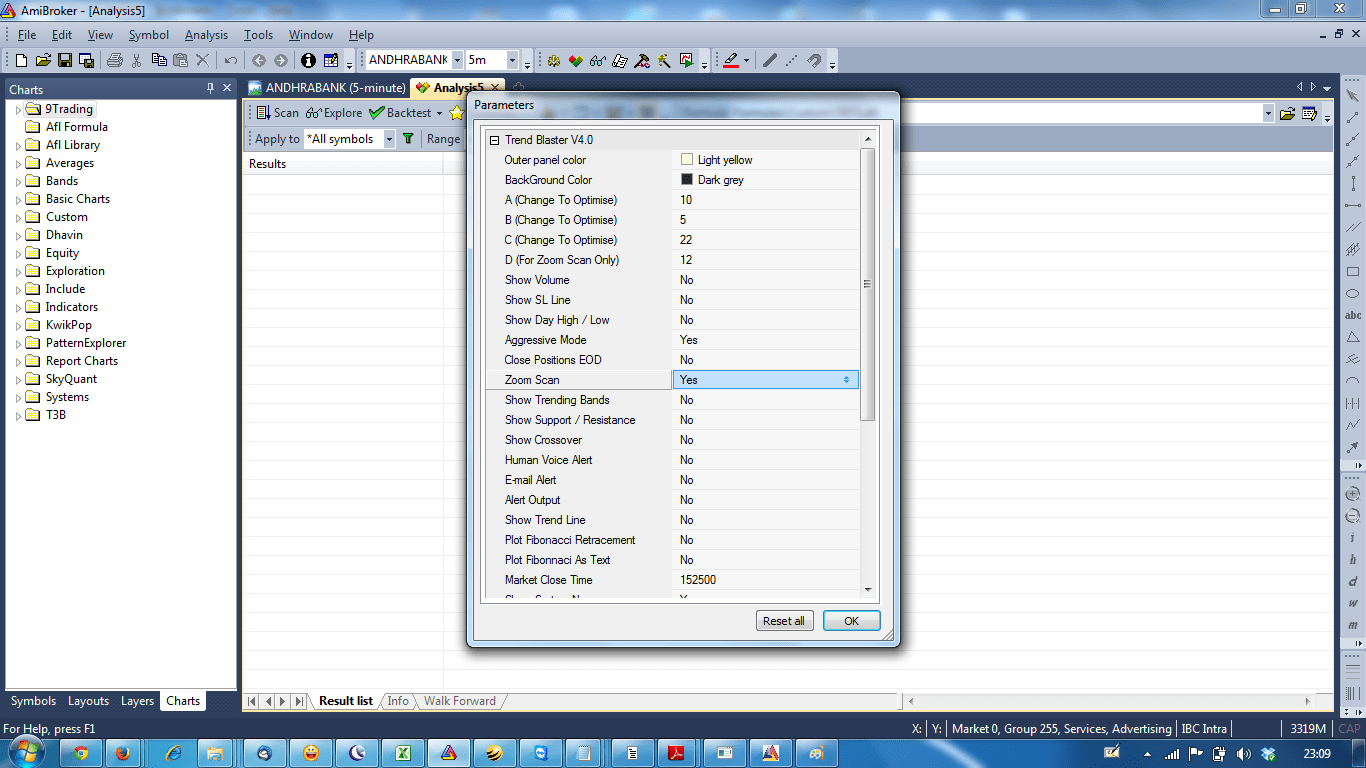This screenshot has height=768, width=1366.
Task: Toggle the Show Volume No value
Action: (766, 280)
